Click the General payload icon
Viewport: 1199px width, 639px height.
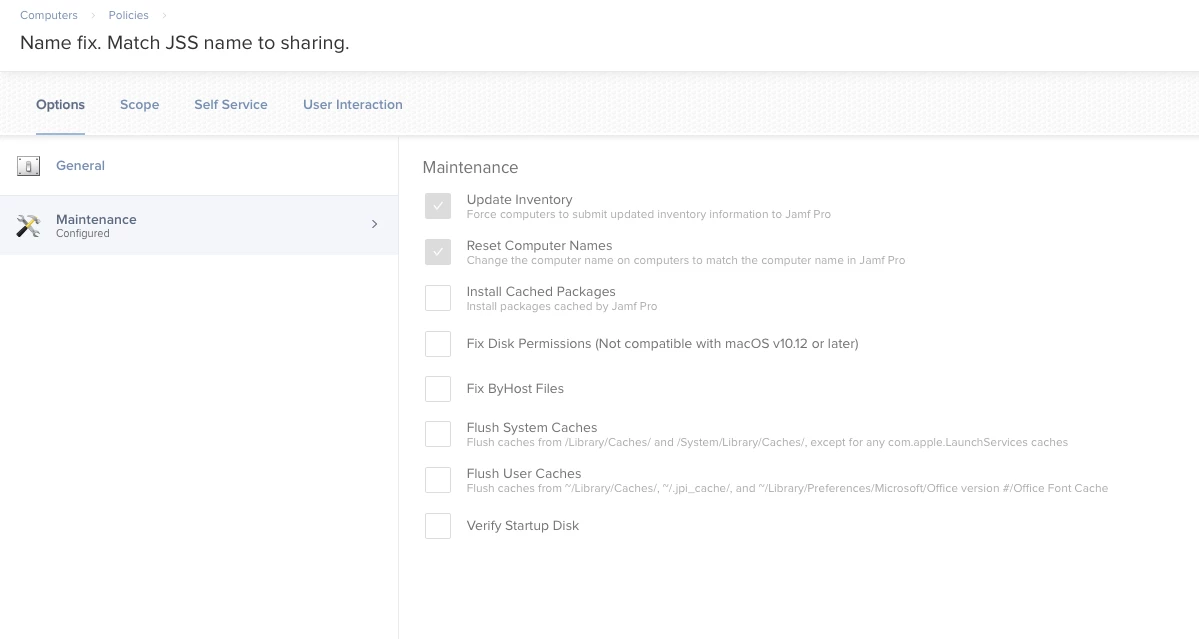coord(28,166)
